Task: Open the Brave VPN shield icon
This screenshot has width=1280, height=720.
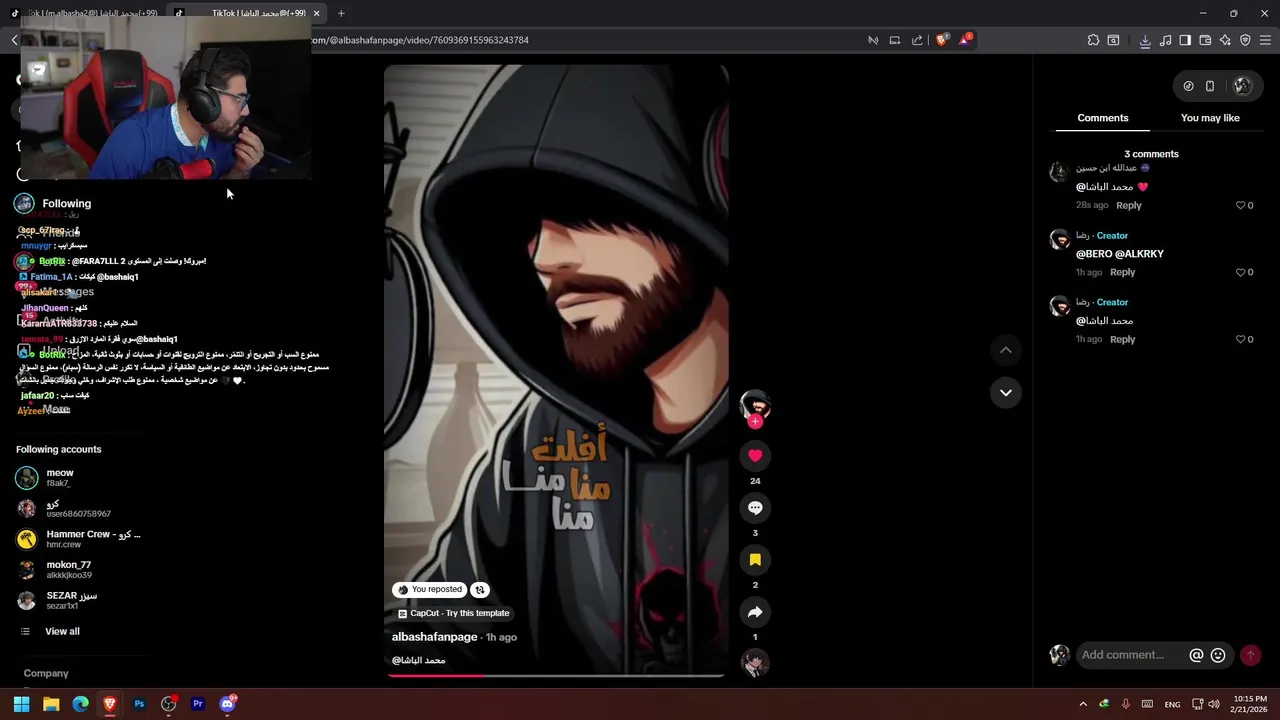Action: 1245,40
